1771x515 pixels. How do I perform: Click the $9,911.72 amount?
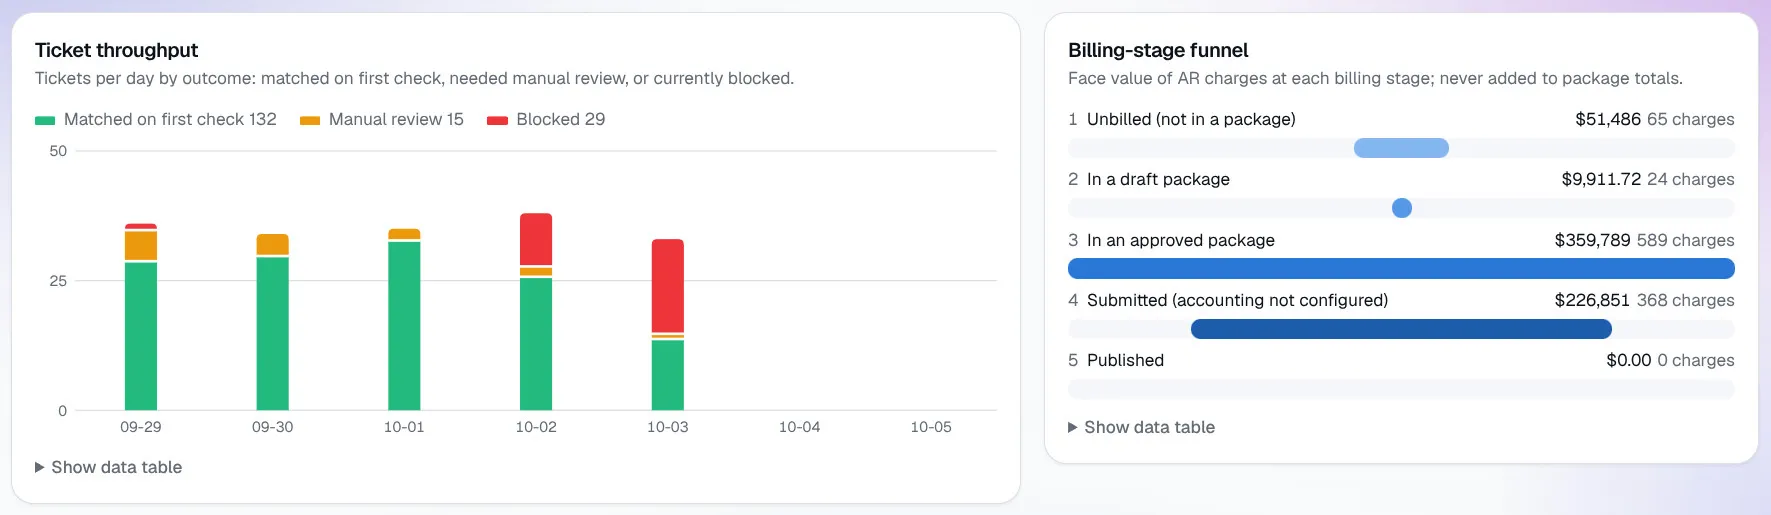pyautogui.click(x=1601, y=179)
